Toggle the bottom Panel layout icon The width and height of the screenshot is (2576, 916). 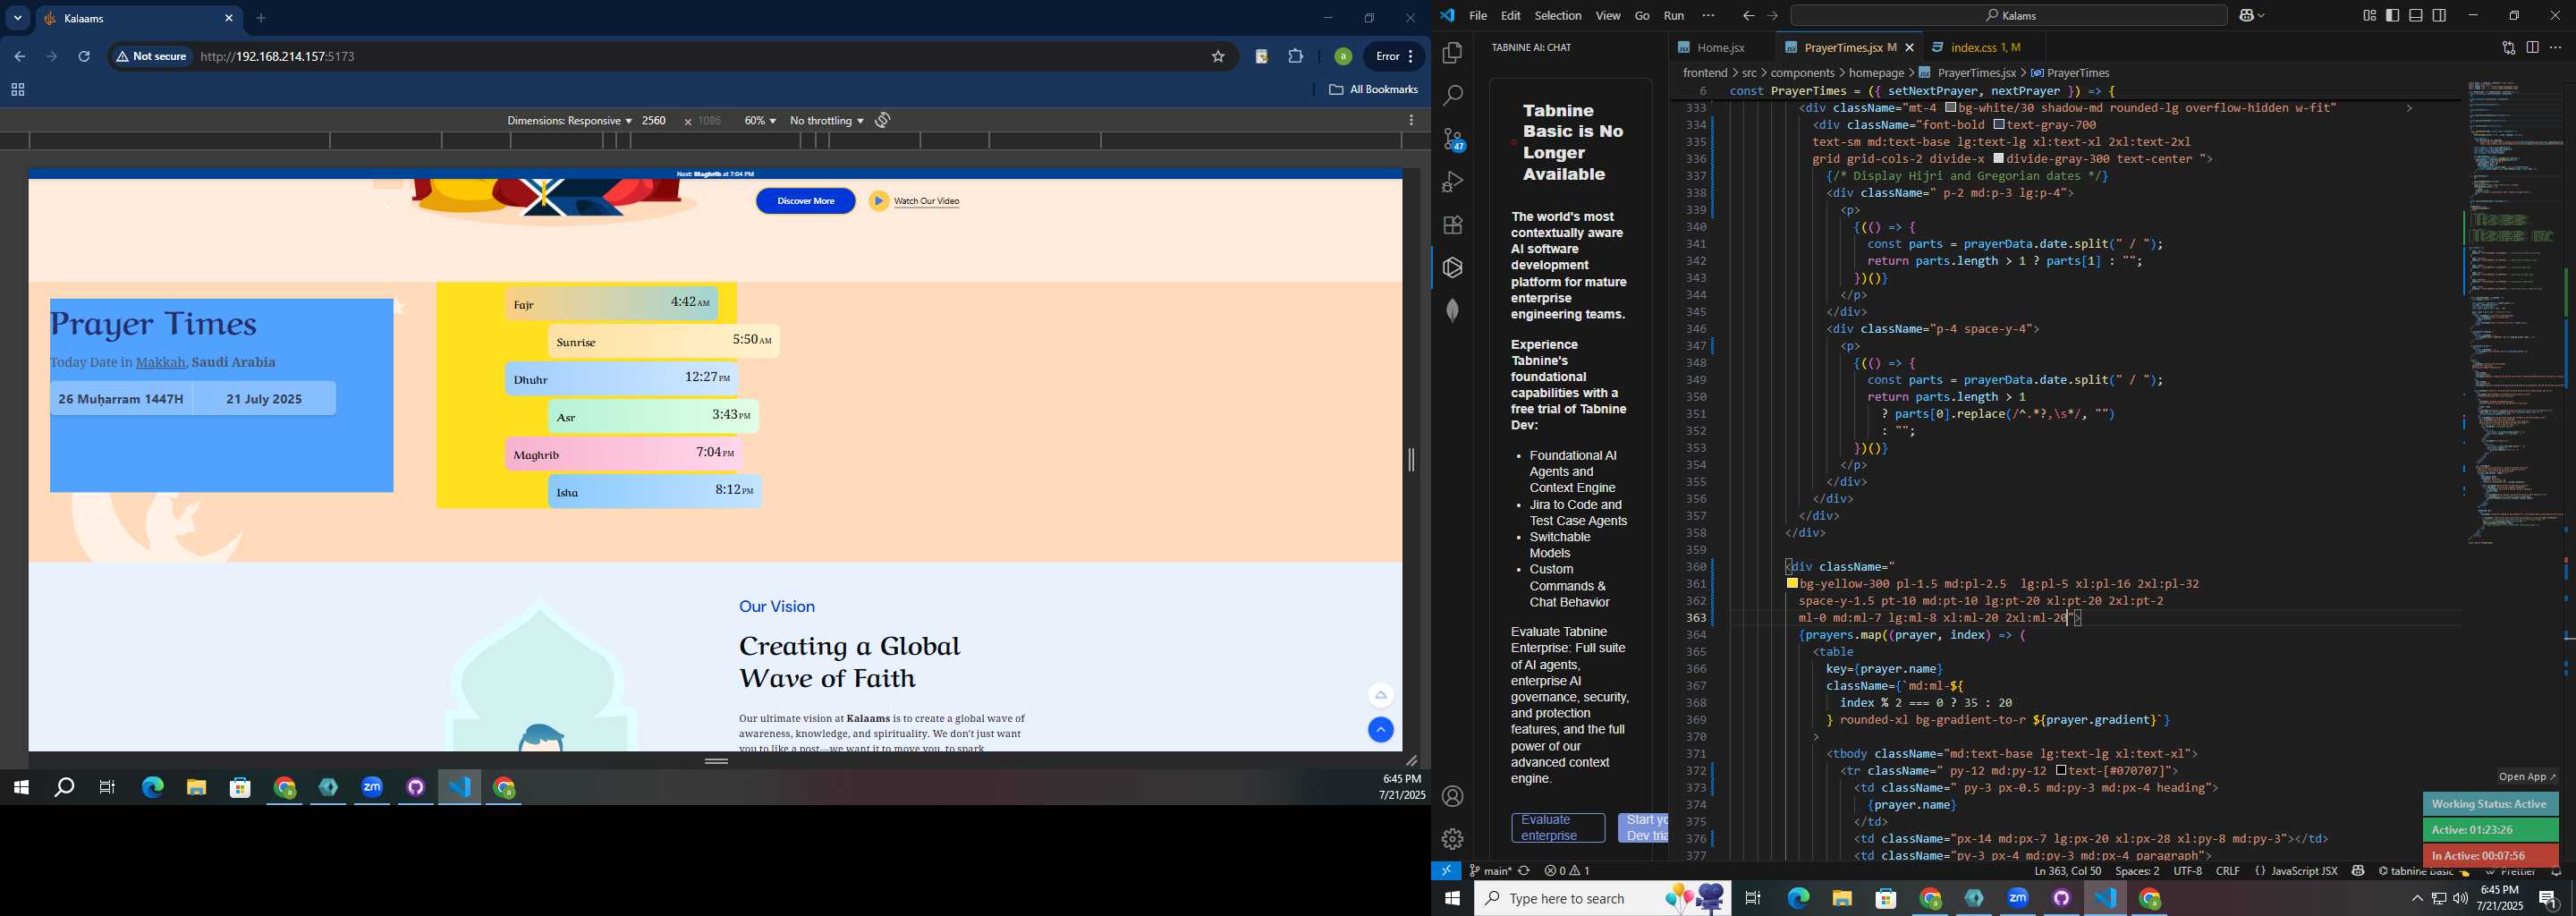coord(2416,16)
